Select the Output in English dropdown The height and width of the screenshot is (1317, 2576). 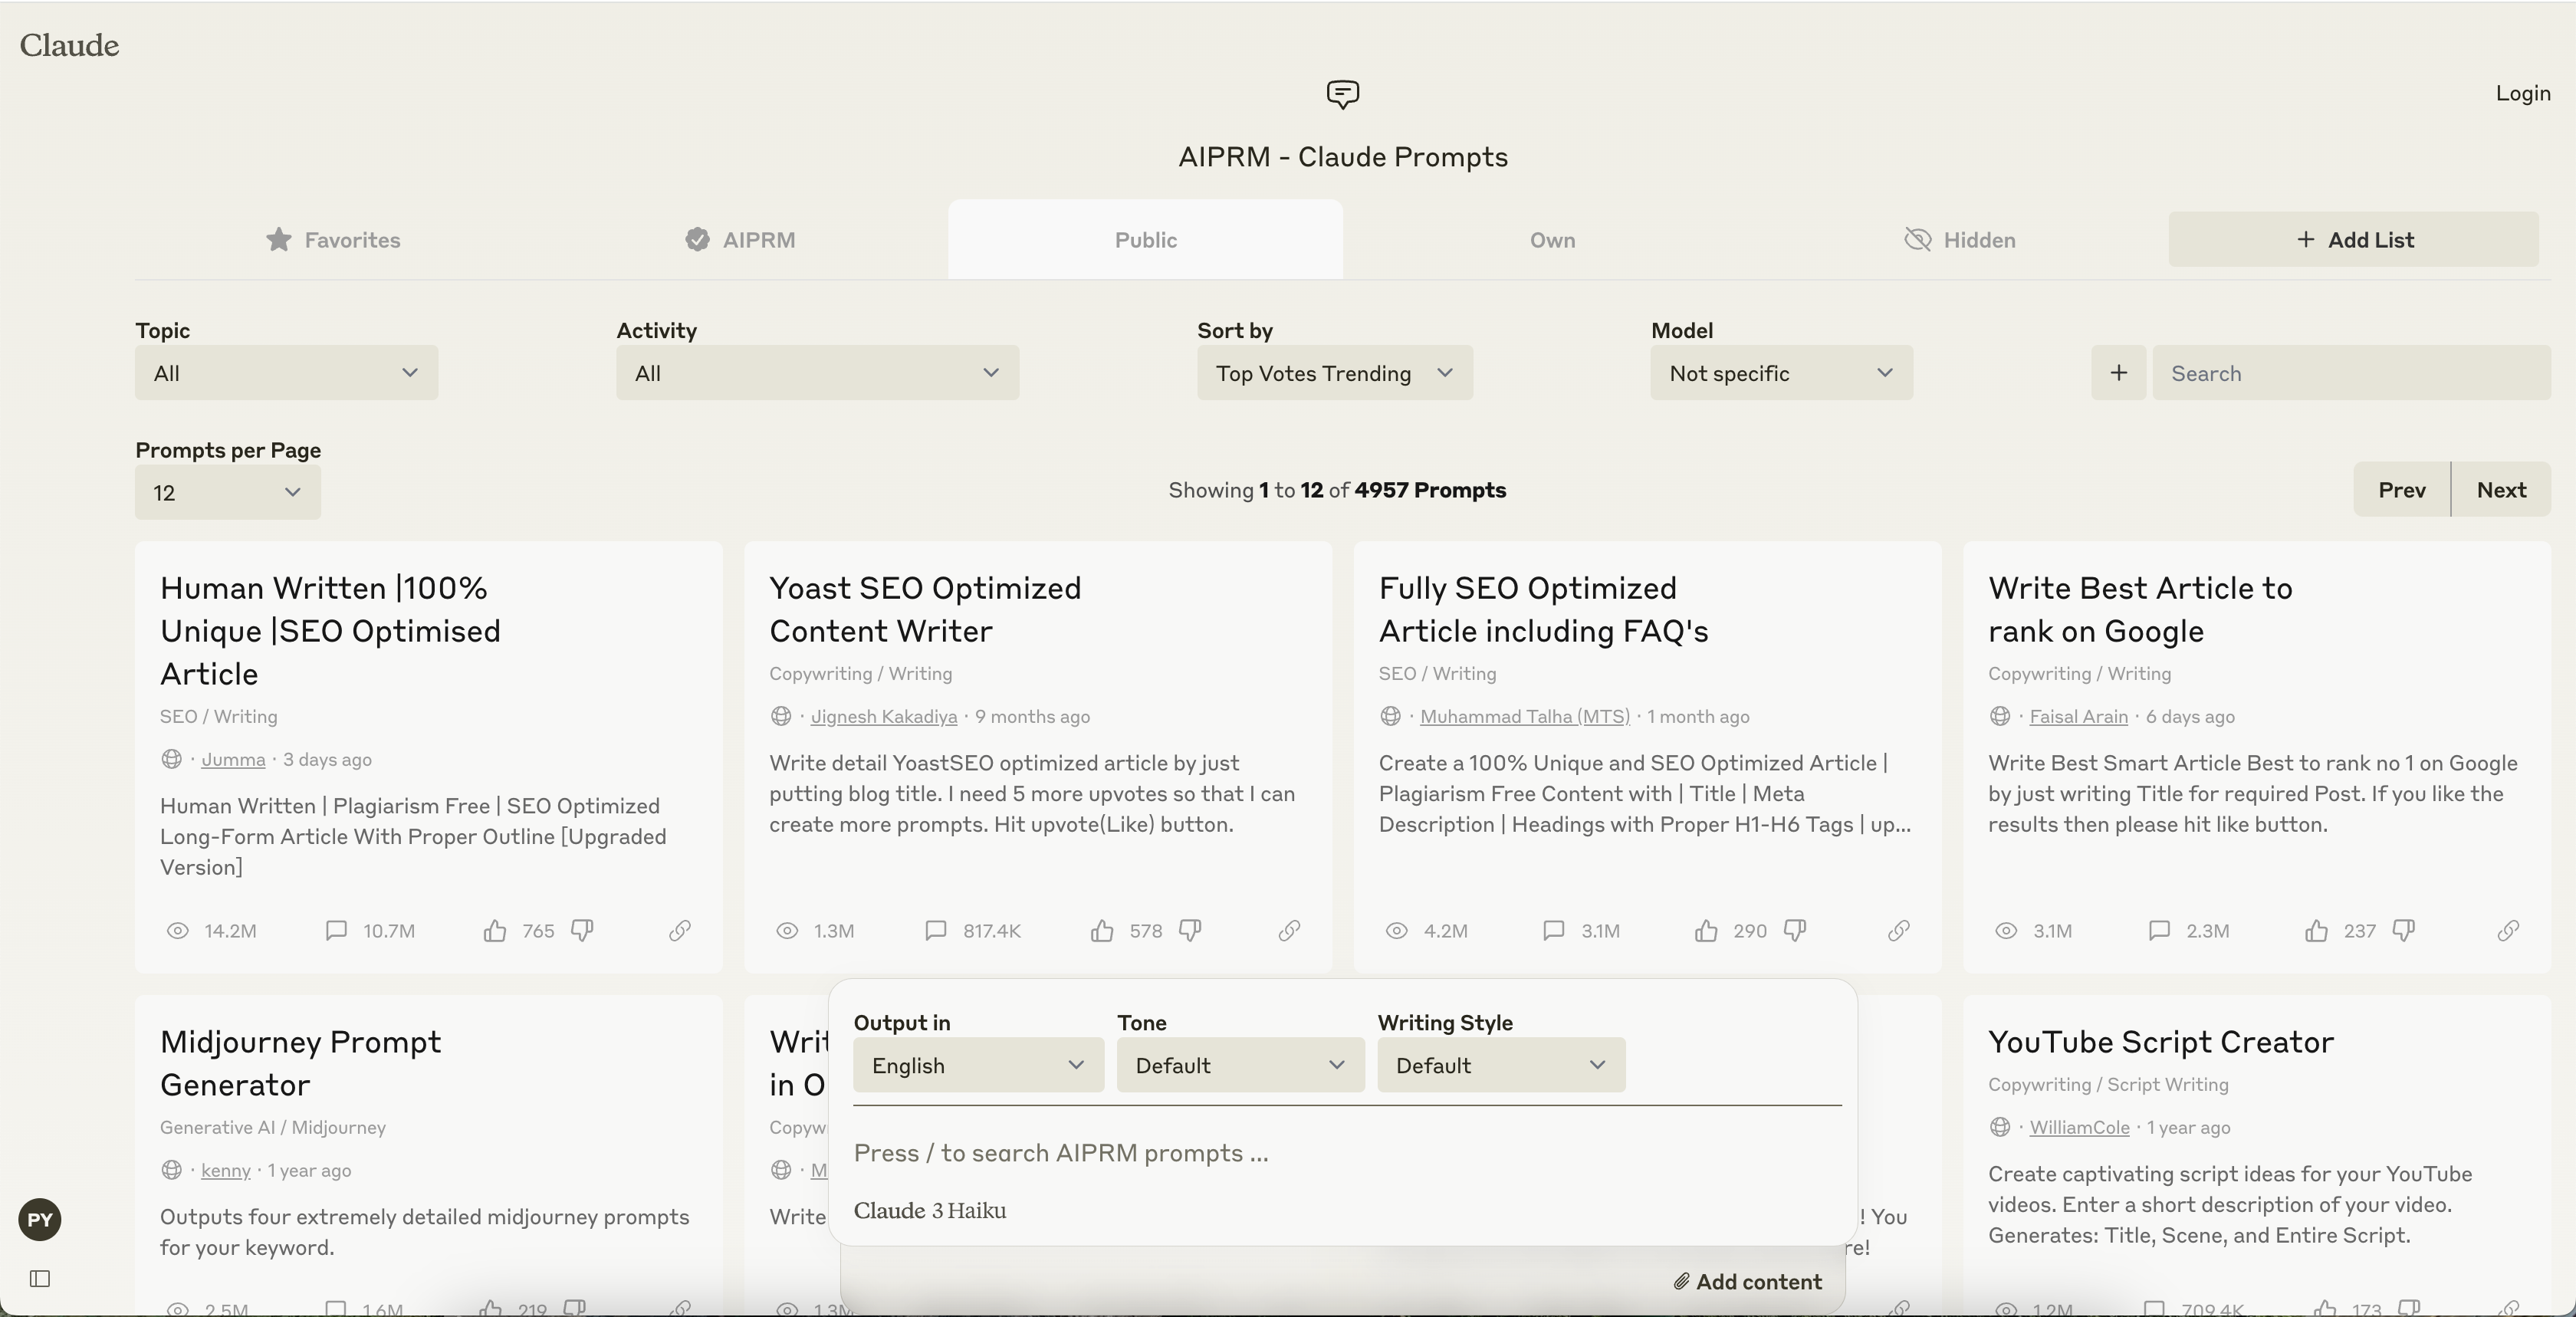(976, 1063)
